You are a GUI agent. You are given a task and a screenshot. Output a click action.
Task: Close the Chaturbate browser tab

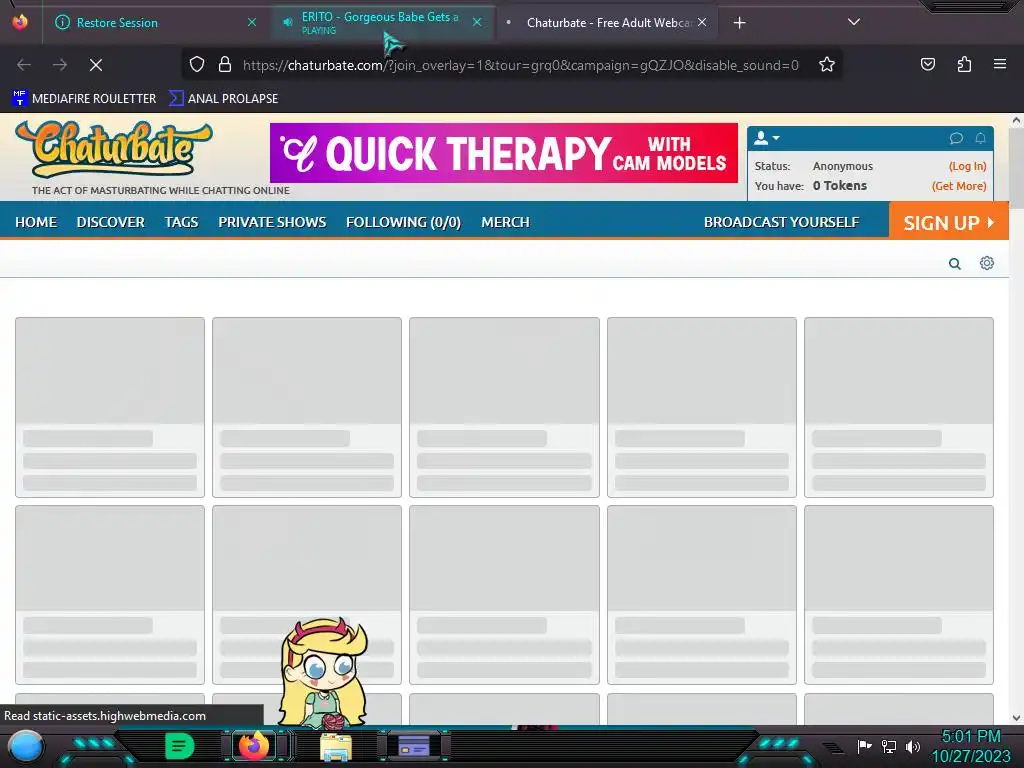tap(702, 23)
